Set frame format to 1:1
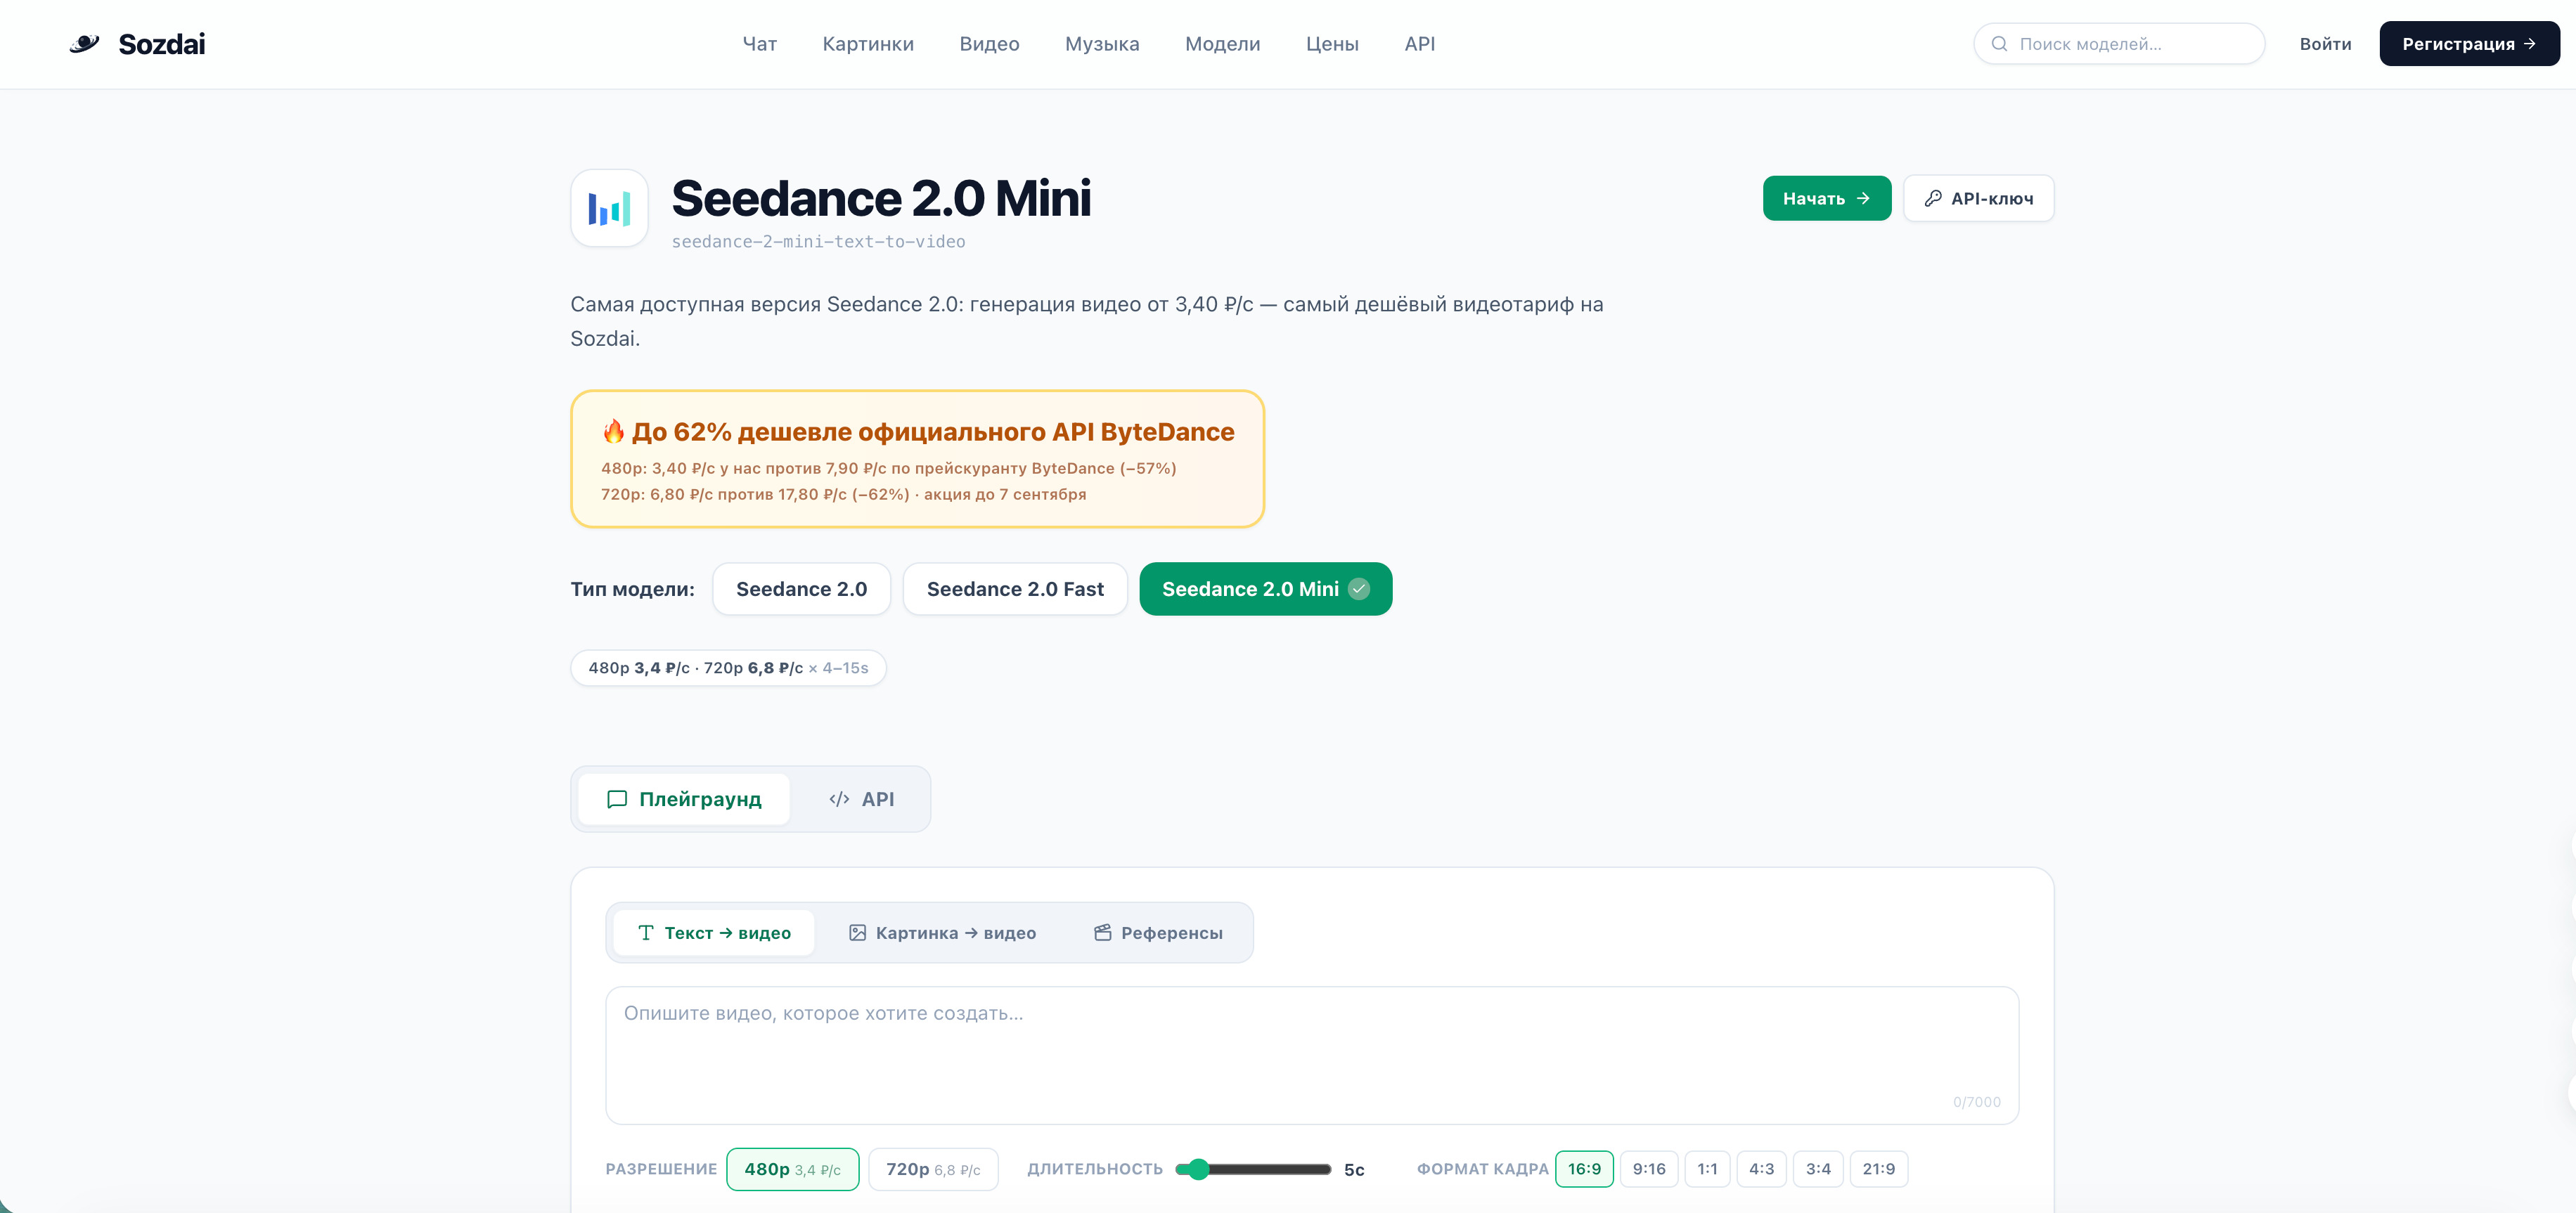Screen dimensions: 2576x1213 pos(1707,1169)
